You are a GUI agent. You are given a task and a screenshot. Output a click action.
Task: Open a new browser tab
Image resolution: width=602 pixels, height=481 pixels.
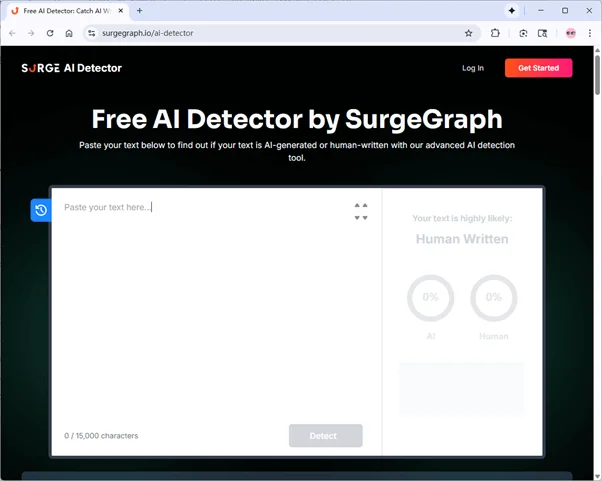click(140, 11)
